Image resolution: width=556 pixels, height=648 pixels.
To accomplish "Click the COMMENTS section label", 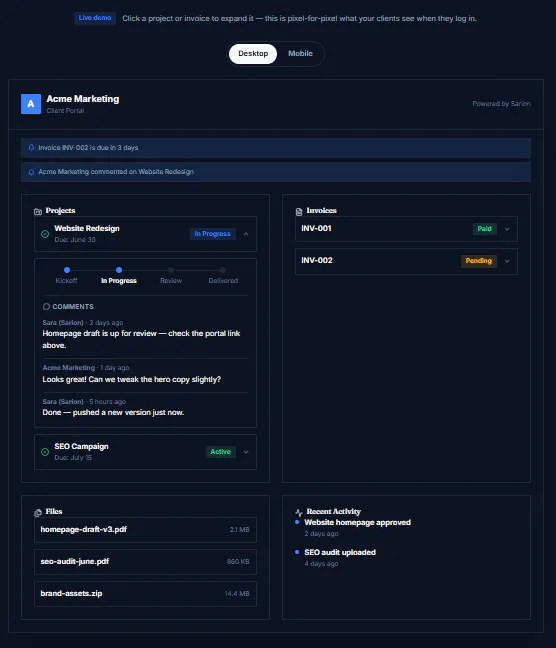I will [73, 307].
